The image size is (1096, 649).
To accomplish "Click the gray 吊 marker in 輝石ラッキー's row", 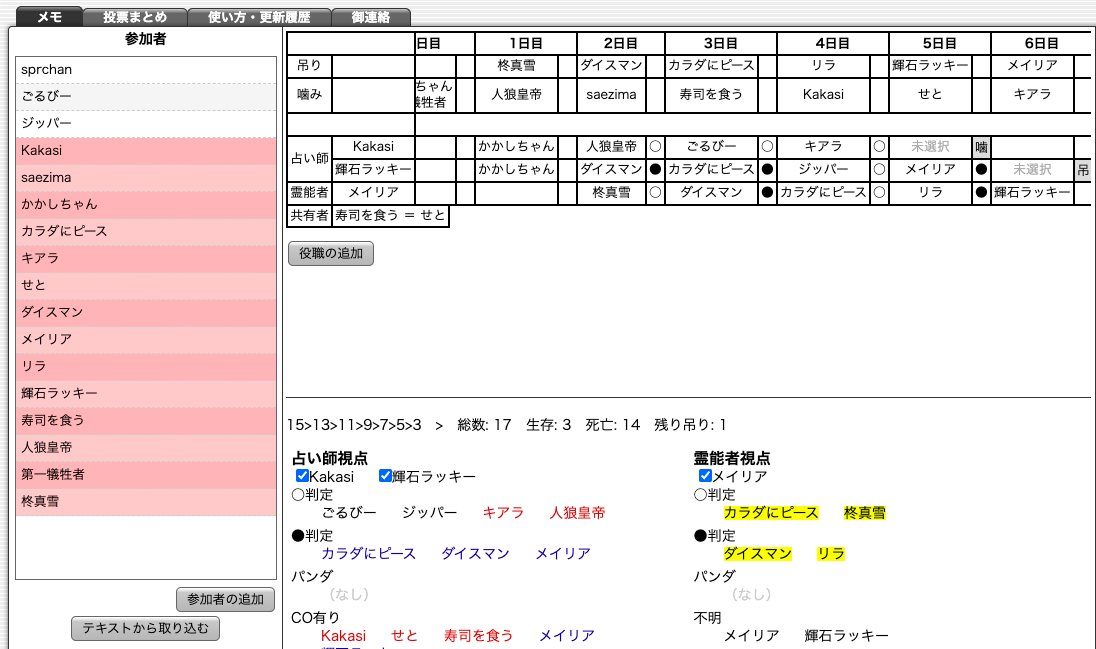I will coord(1083,169).
